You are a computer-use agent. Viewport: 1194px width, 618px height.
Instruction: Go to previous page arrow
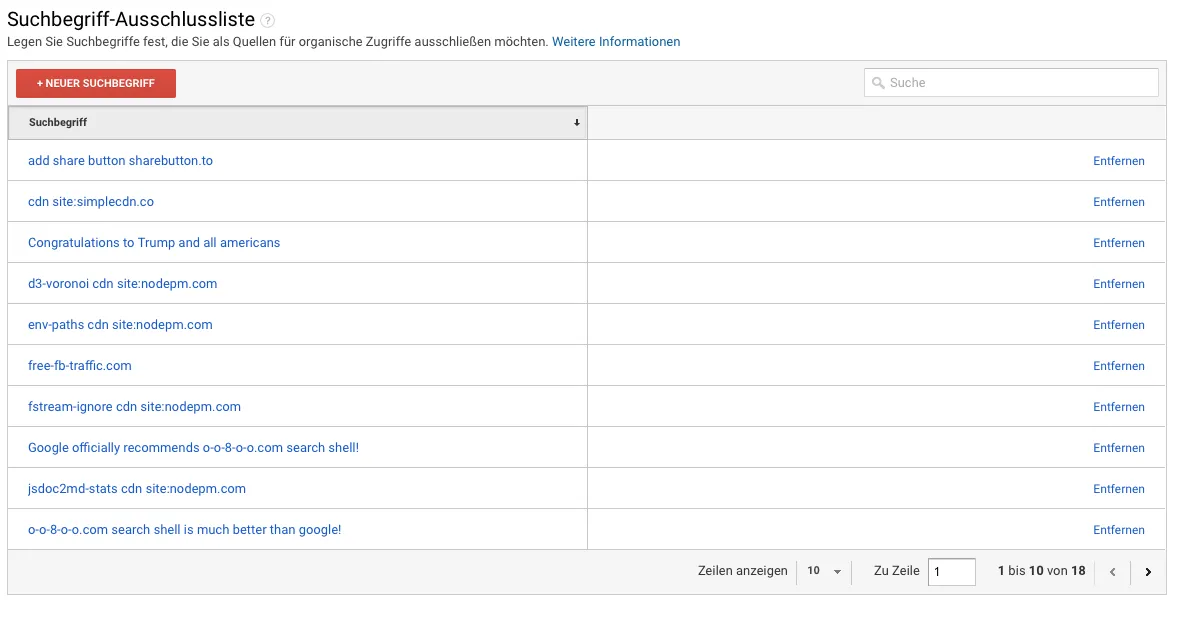tap(1112, 572)
